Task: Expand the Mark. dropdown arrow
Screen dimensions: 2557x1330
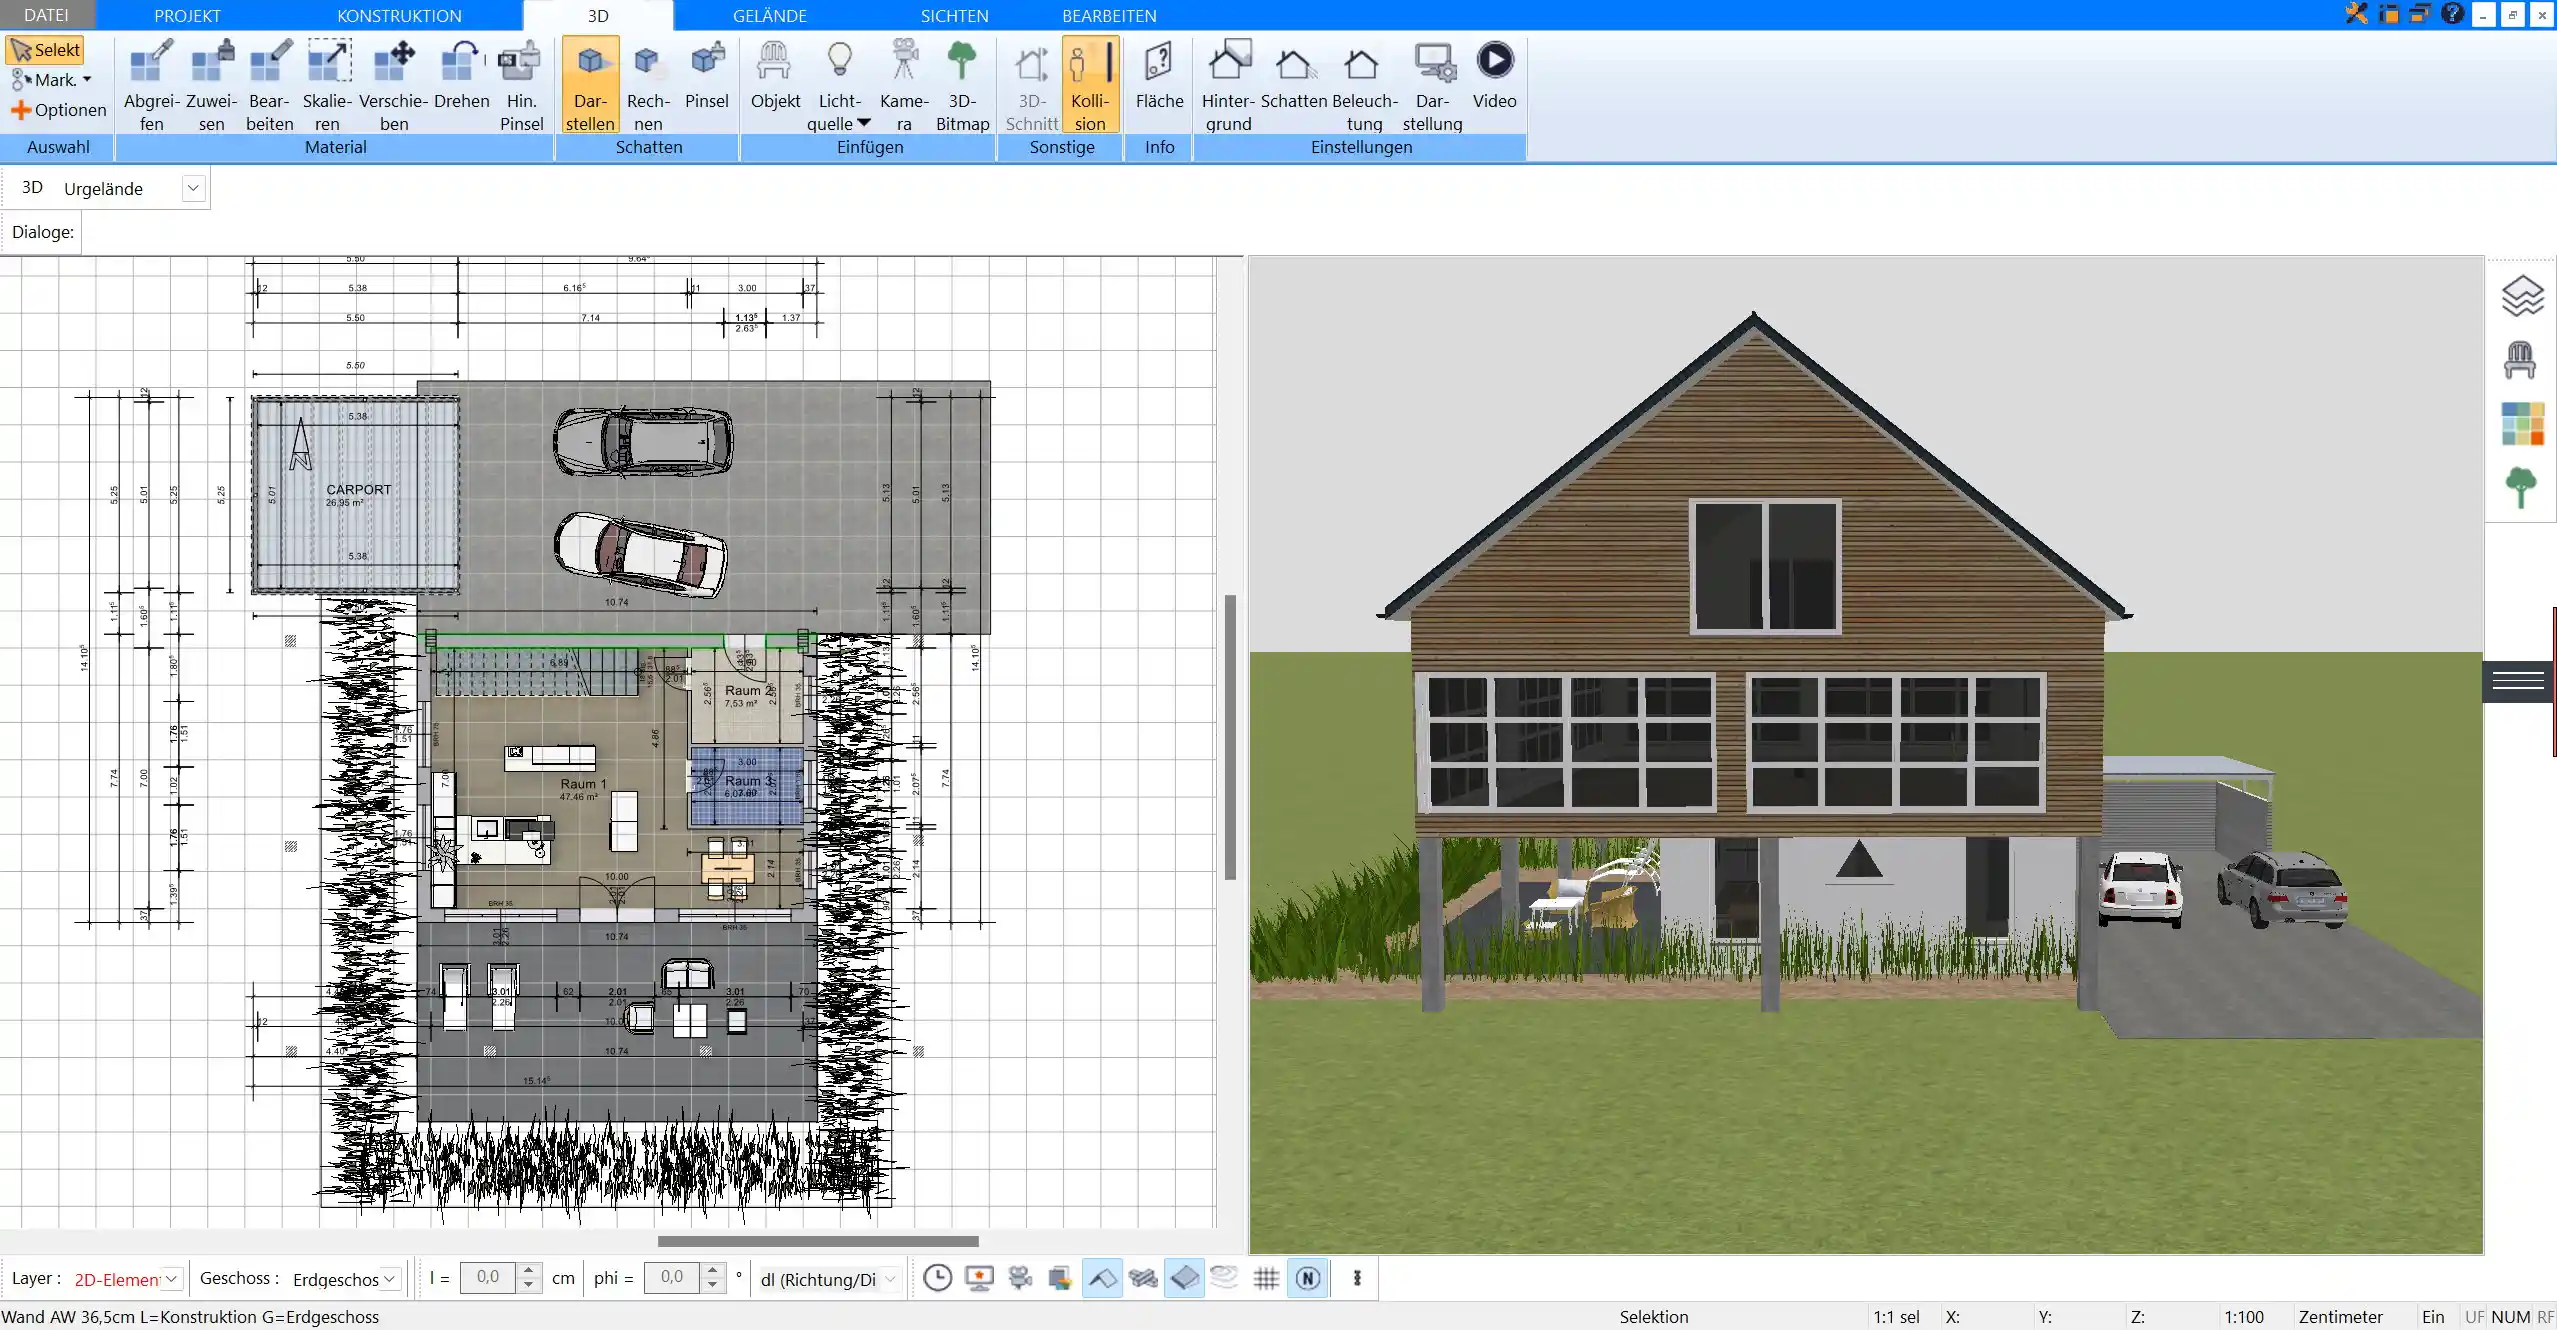Action: click(87, 80)
